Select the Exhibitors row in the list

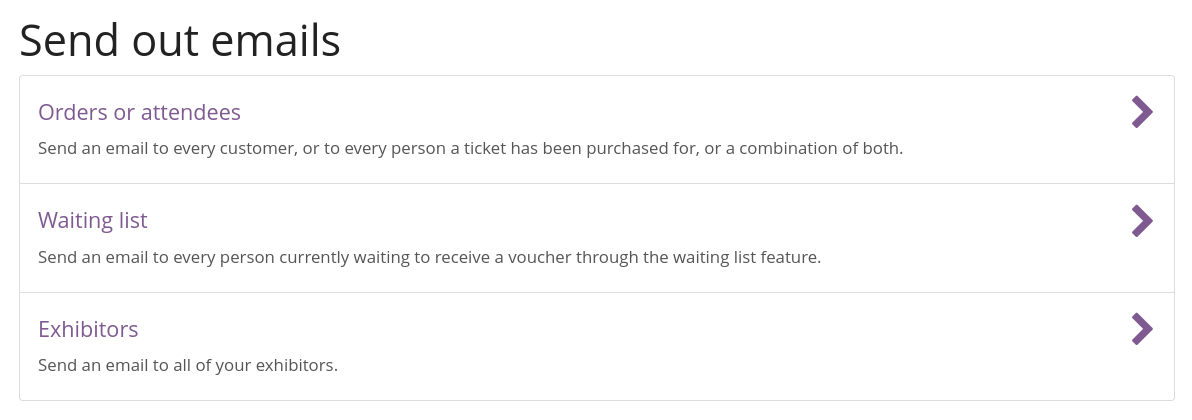click(x=596, y=346)
